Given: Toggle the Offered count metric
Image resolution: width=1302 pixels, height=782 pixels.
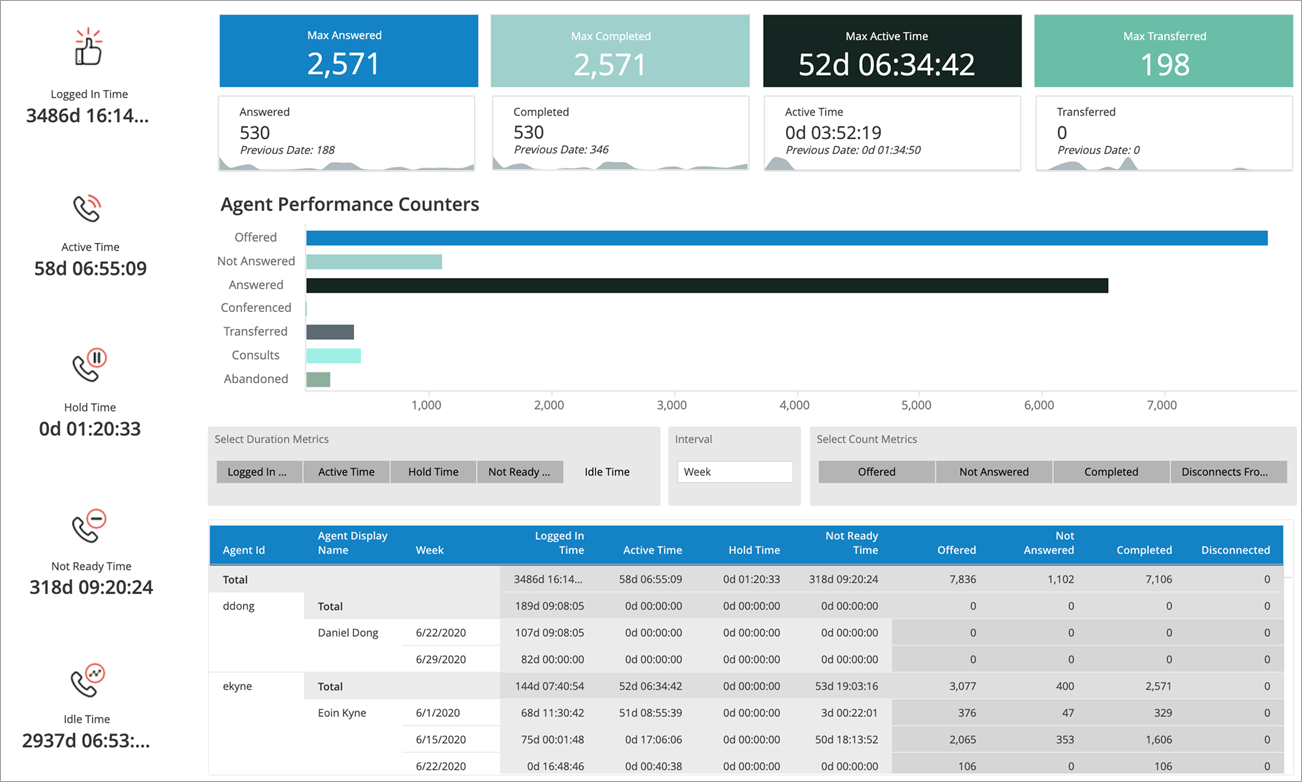Looking at the screenshot, I should coord(876,472).
